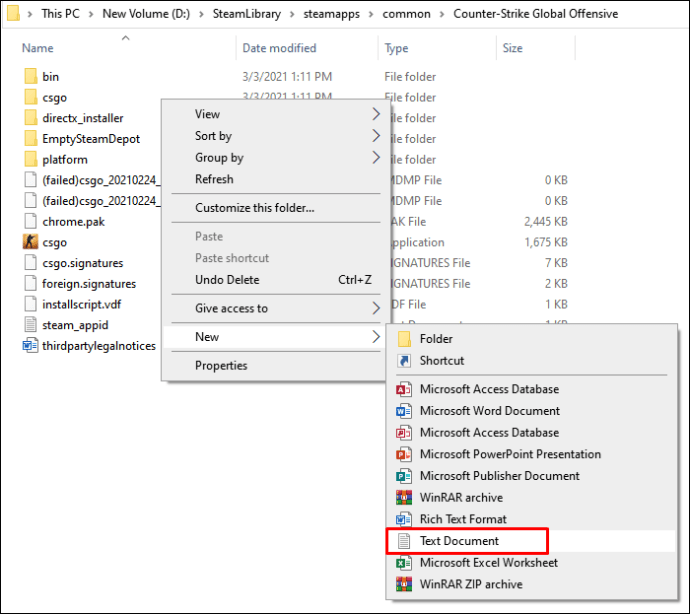Click the WinRAR archive icon

(404, 497)
